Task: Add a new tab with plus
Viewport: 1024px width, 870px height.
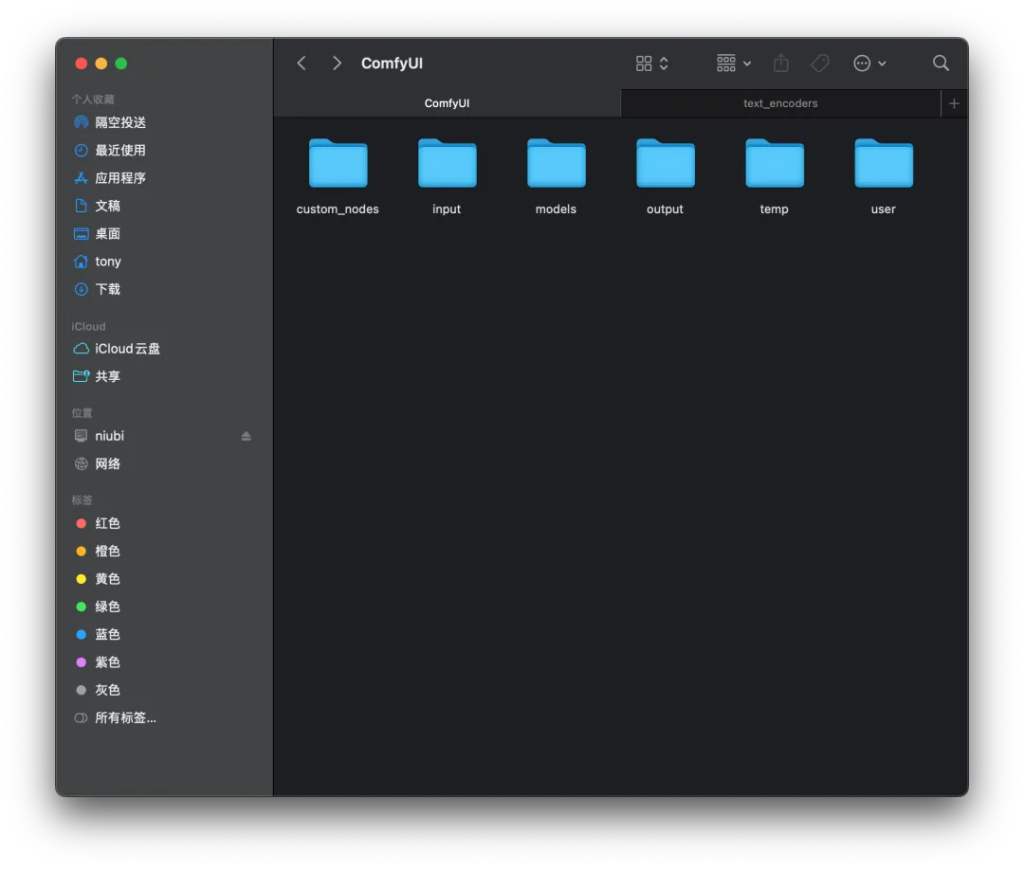Action: [954, 103]
